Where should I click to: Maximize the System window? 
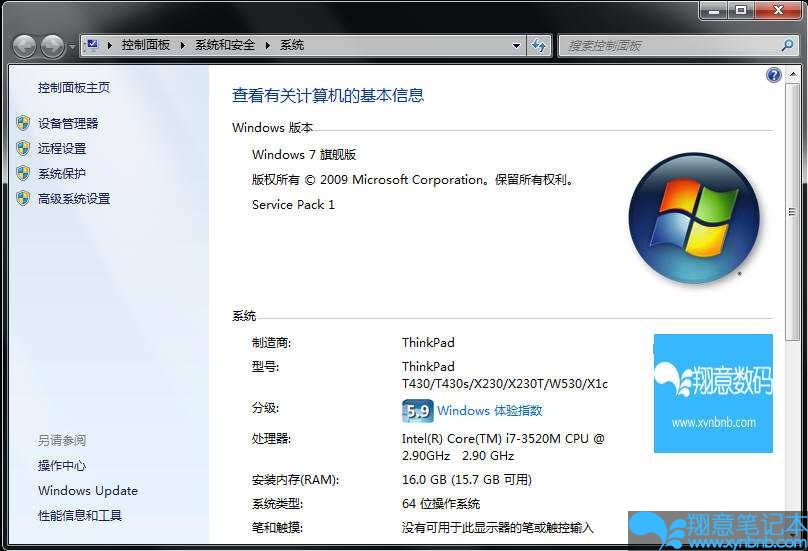tap(741, 10)
